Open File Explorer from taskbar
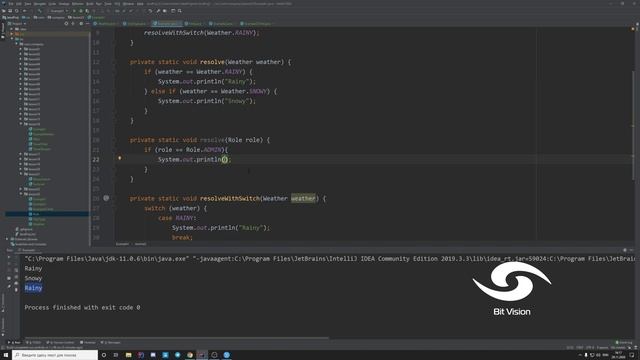 129,355
